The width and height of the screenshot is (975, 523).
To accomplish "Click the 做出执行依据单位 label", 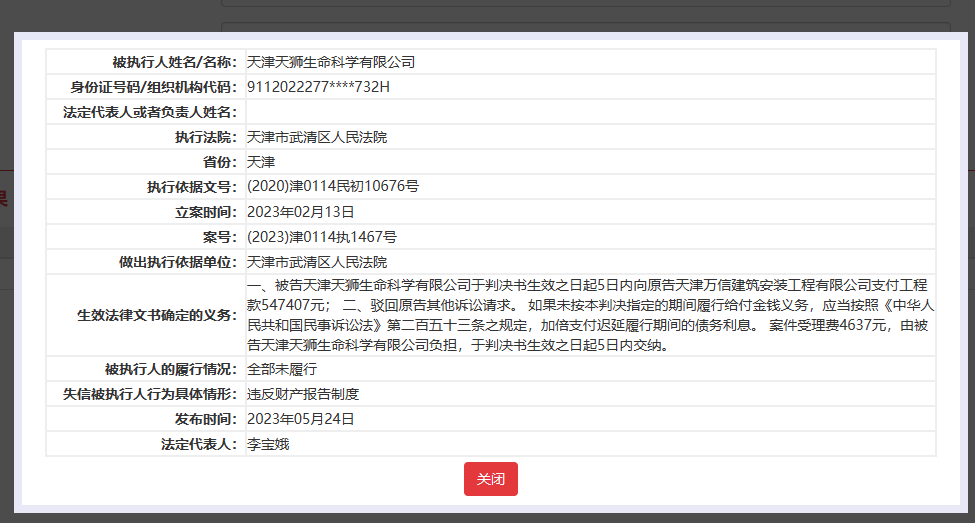I will (178, 262).
